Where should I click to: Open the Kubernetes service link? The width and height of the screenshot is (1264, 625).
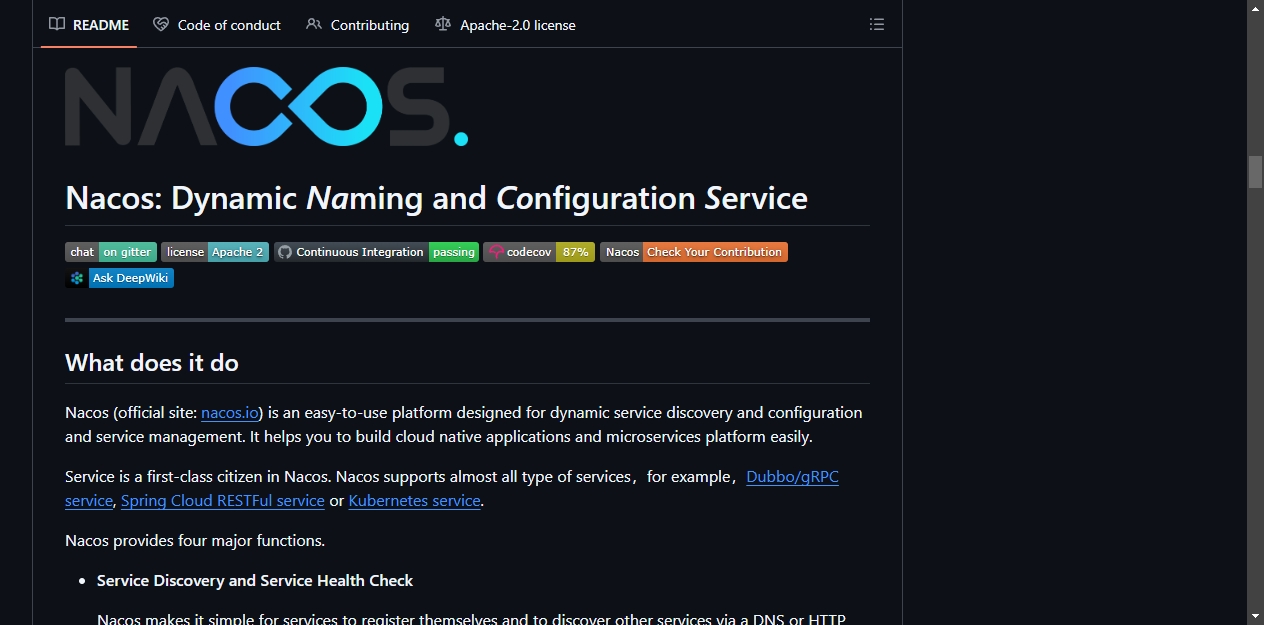pos(415,501)
